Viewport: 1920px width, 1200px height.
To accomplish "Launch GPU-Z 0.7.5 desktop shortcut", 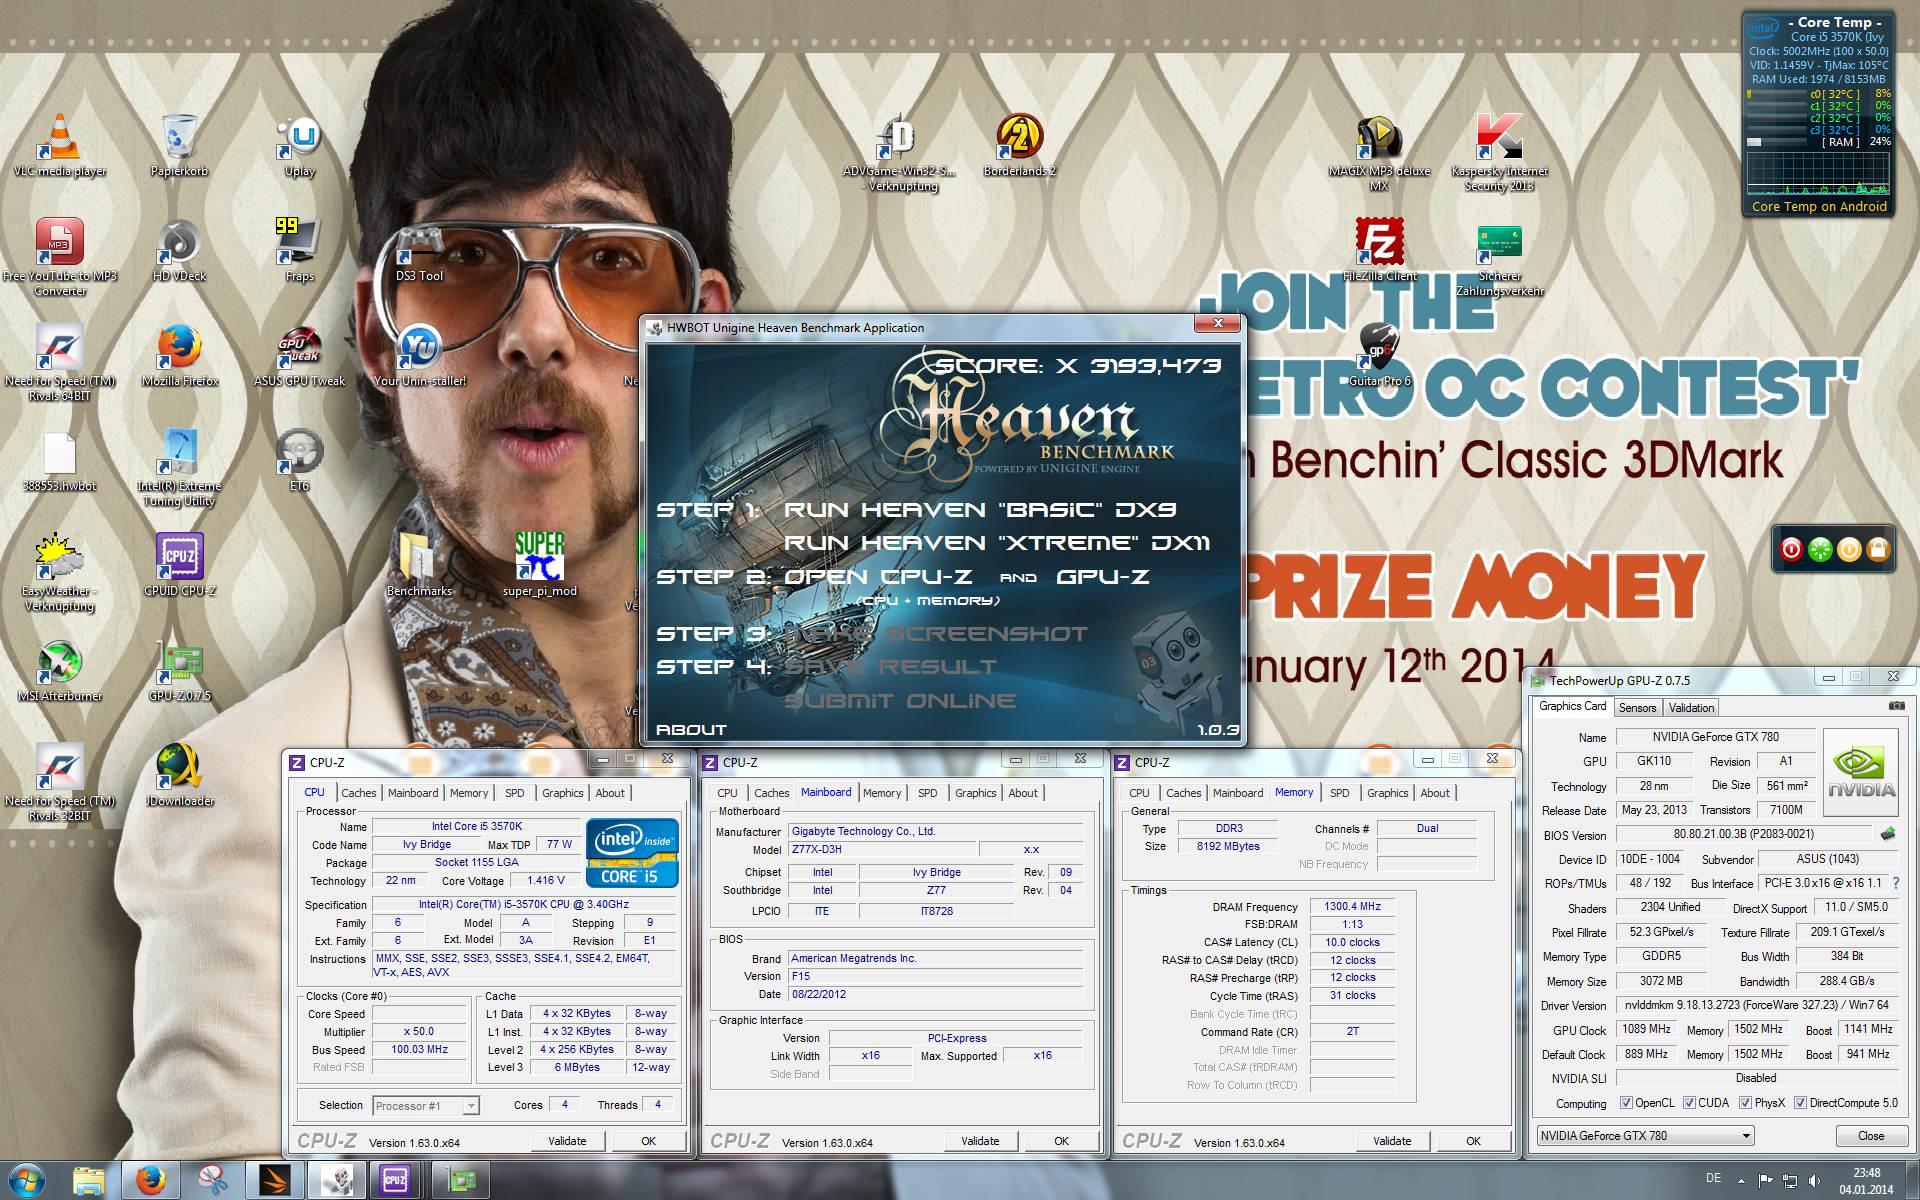I will (x=180, y=672).
